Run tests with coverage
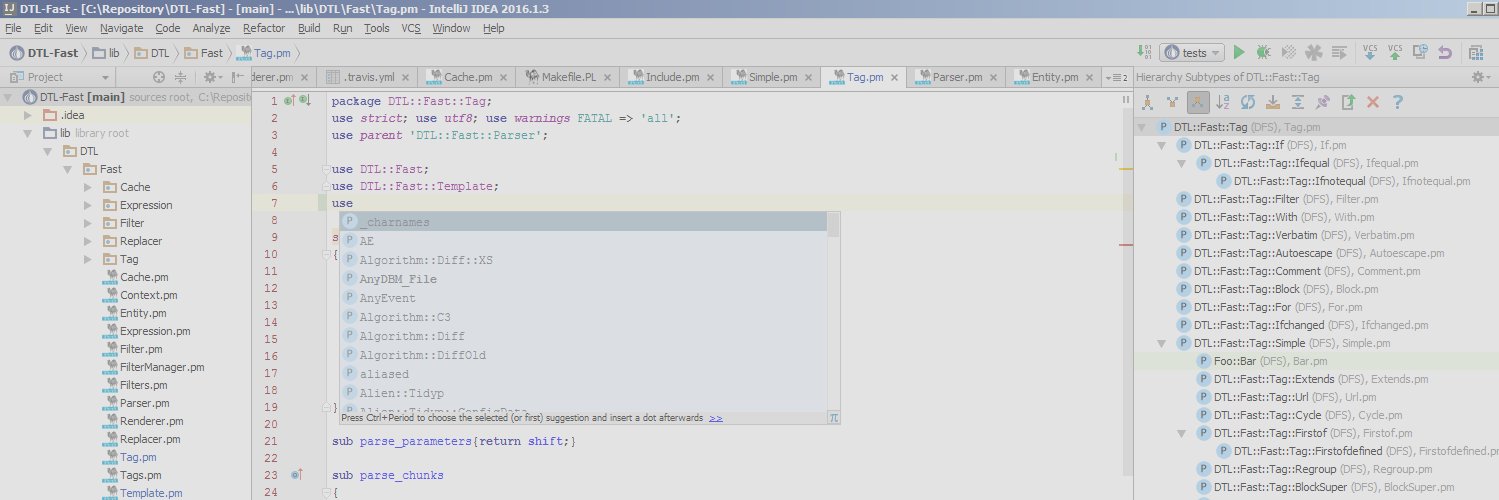Viewport: 1499px width, 500px height. click(x=1289, y=52)
